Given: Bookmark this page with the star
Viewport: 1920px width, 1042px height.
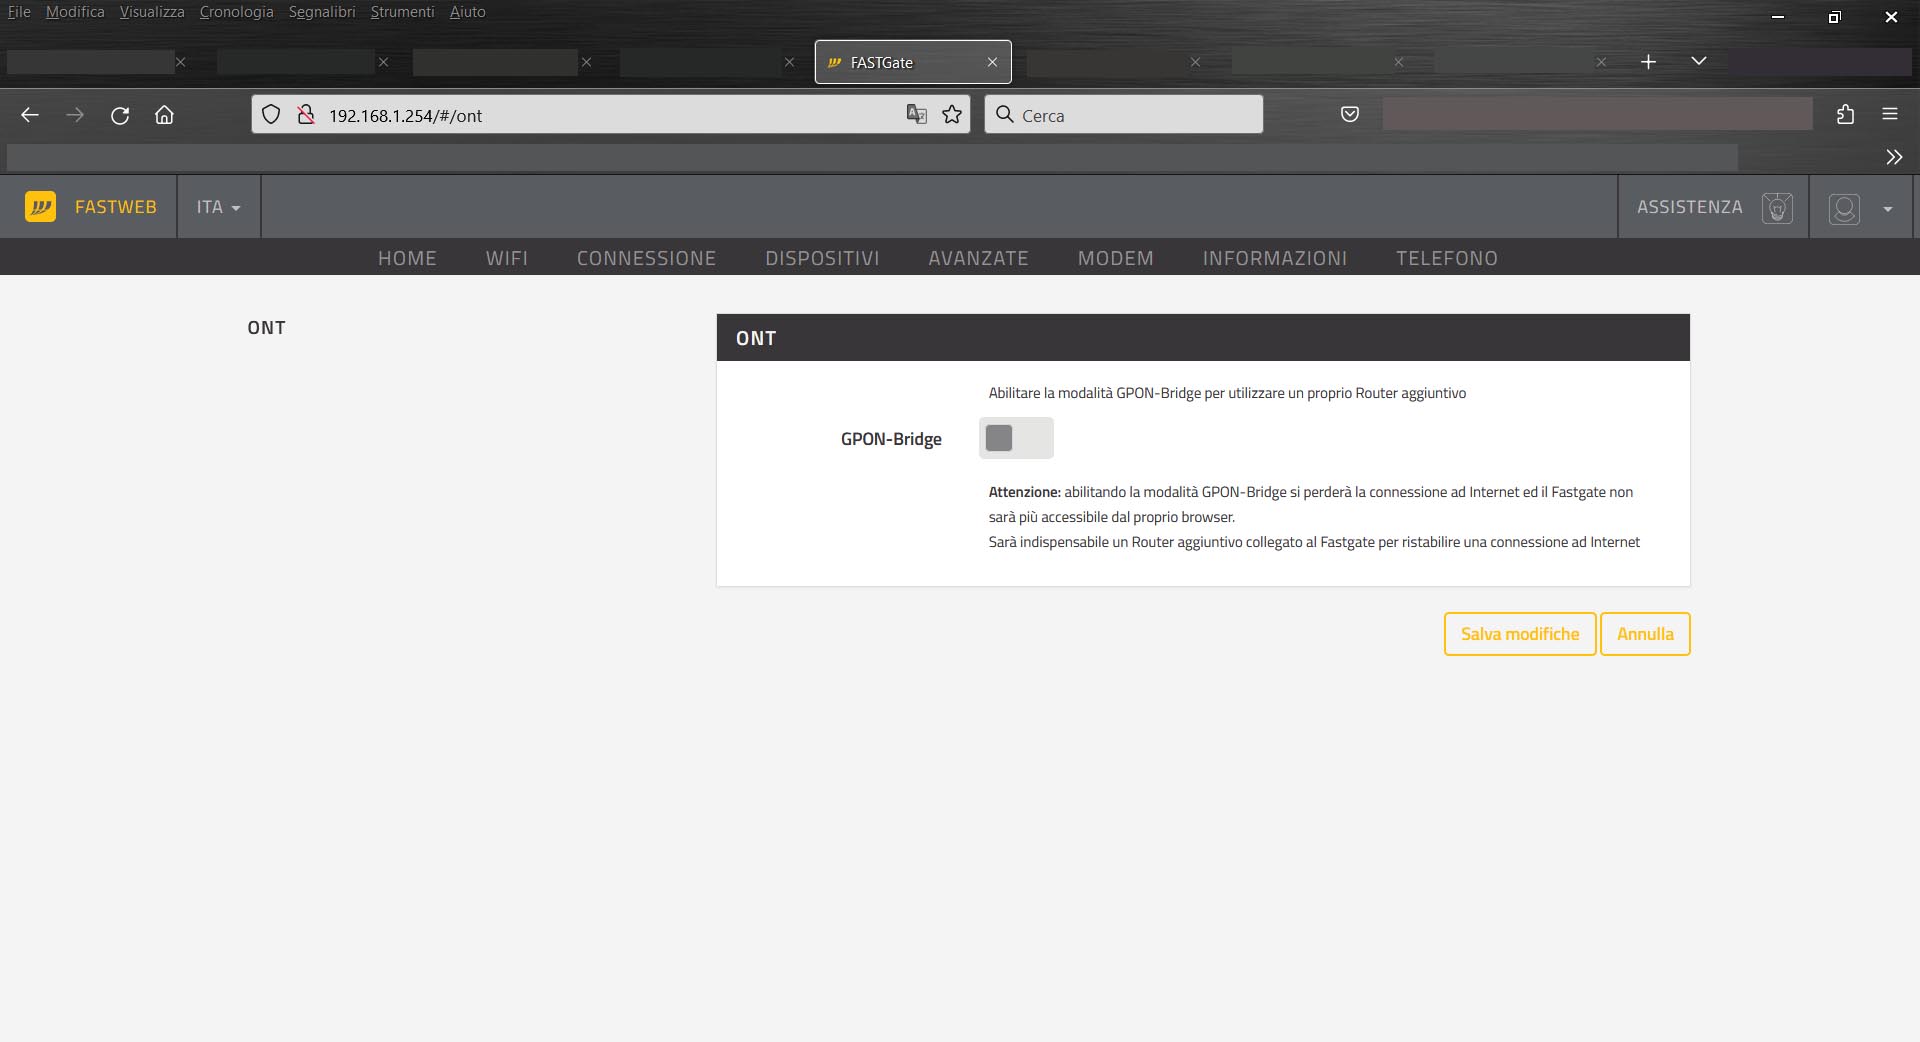Looking at the screenshot, I should tap(952, 114).
